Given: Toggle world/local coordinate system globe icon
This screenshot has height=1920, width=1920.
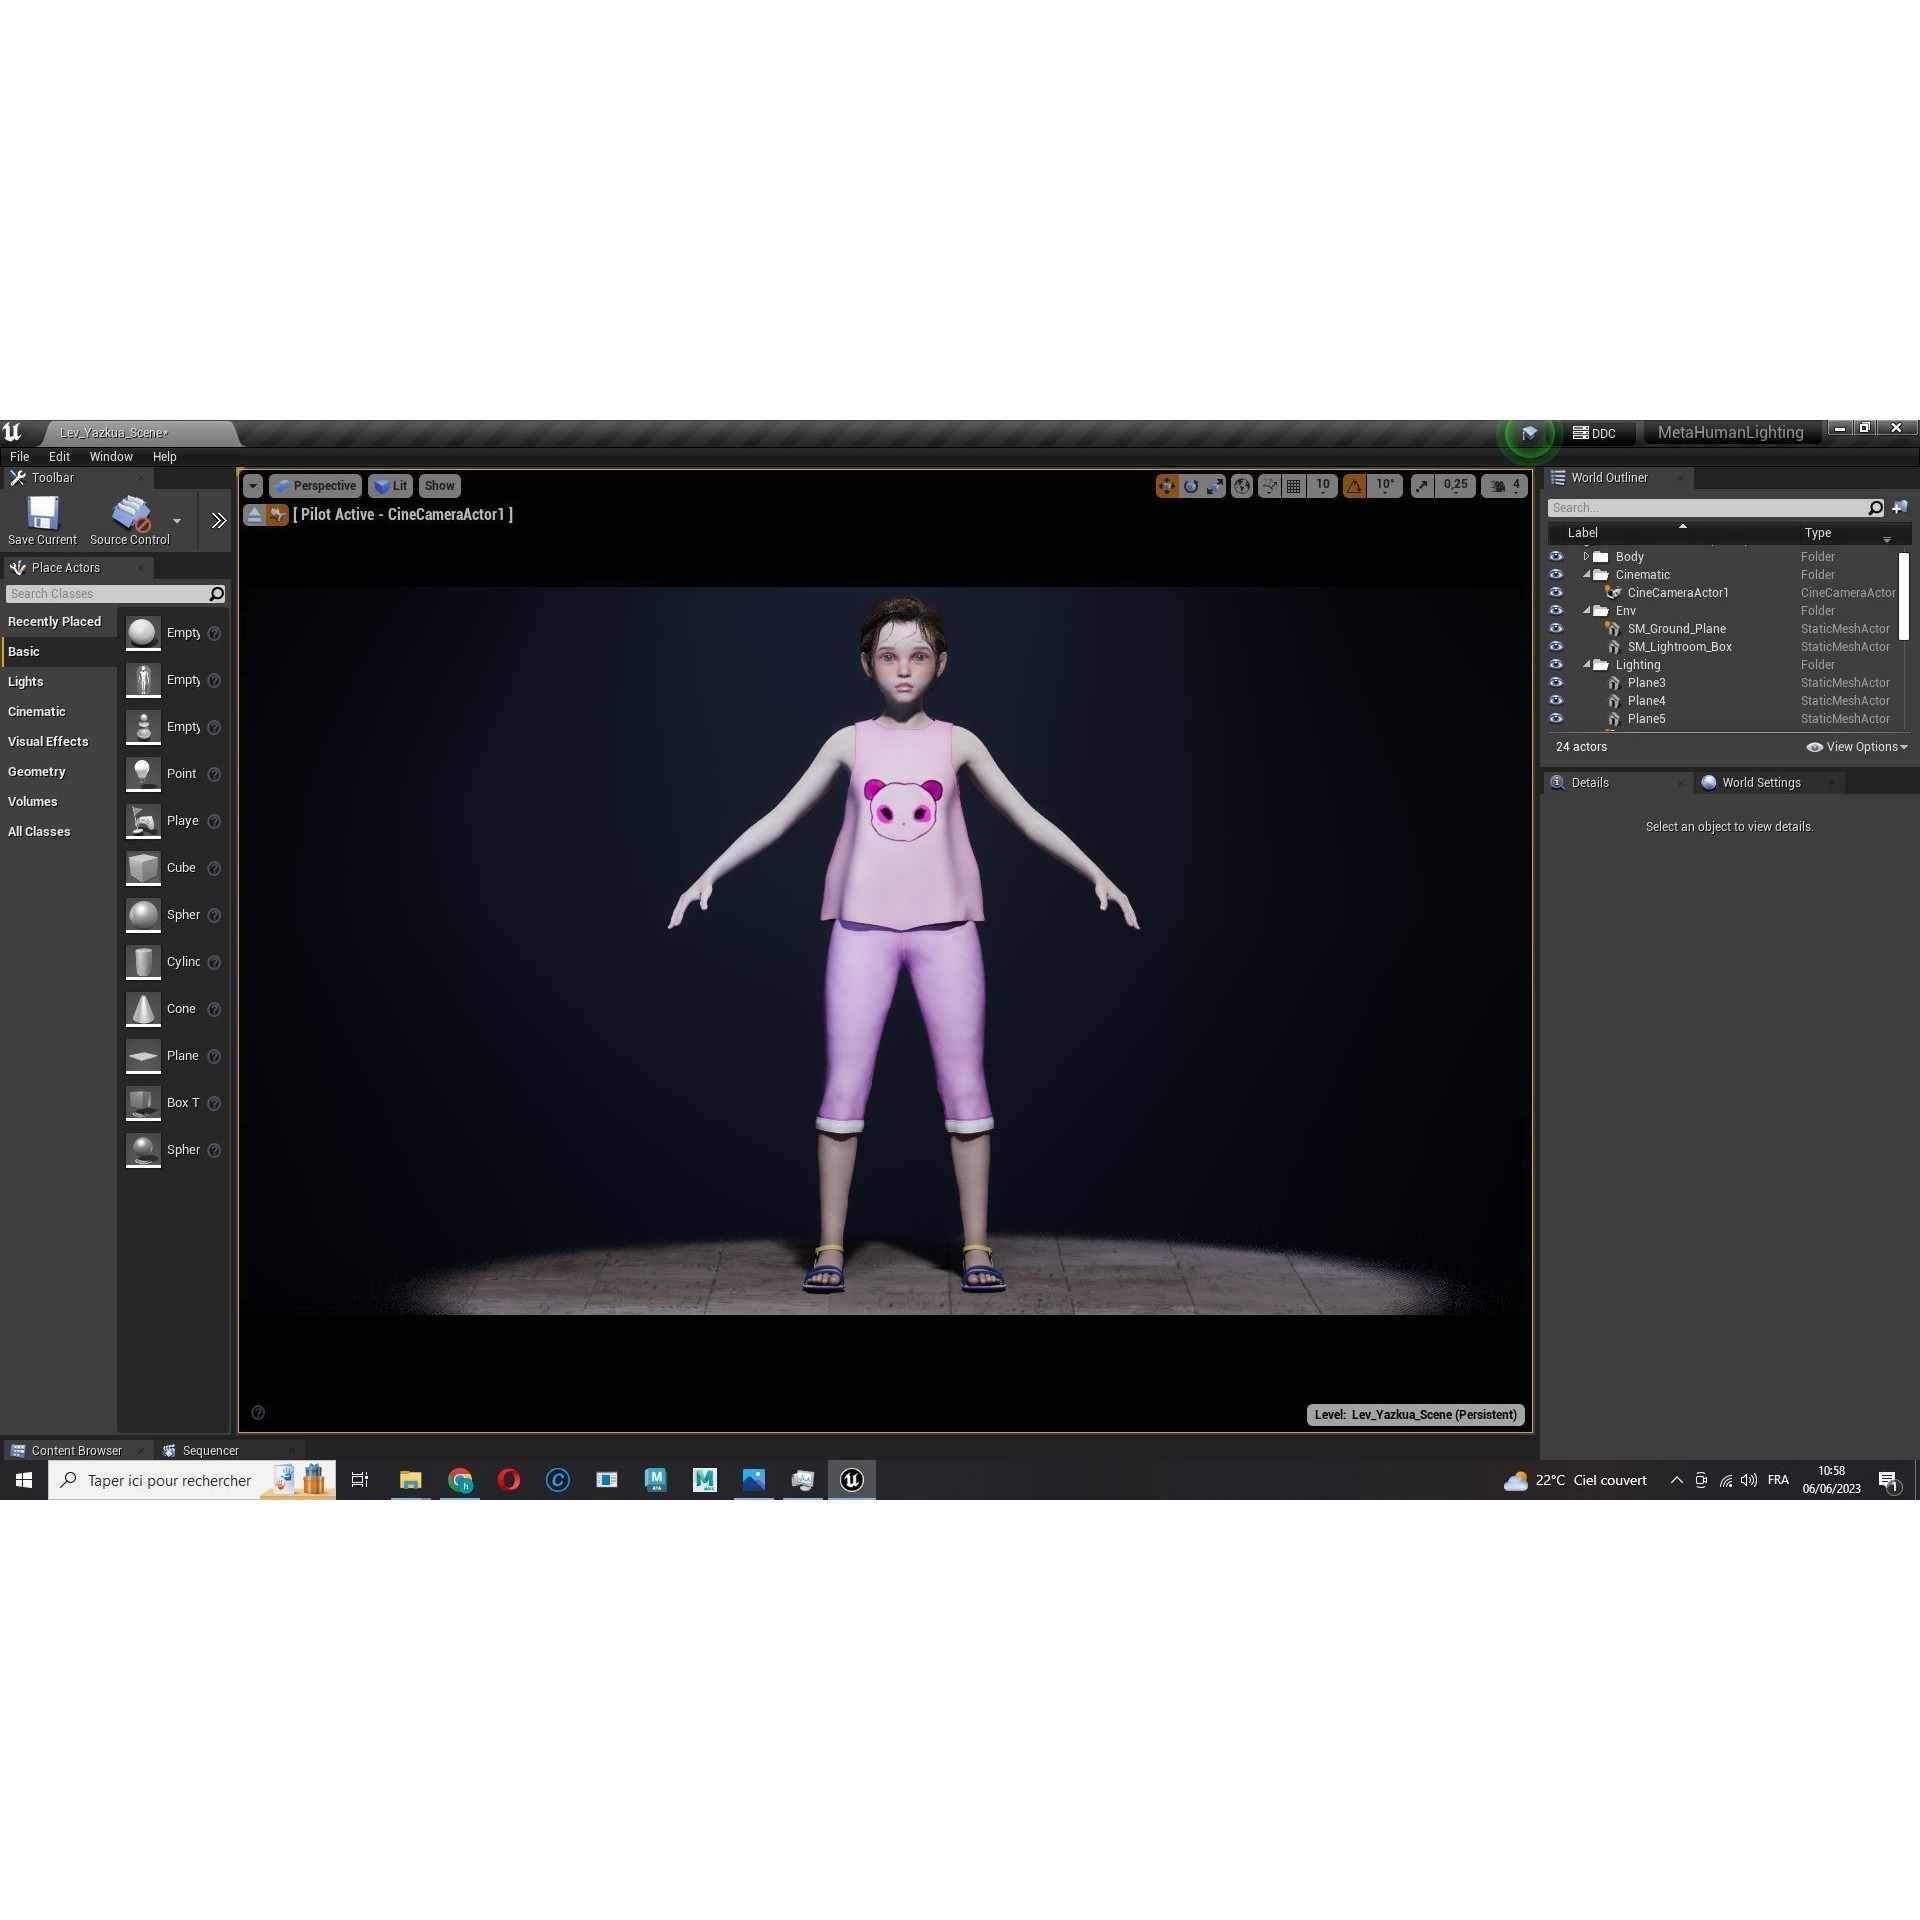Looking at the screenshot, I should click(x=1242, y=486).
